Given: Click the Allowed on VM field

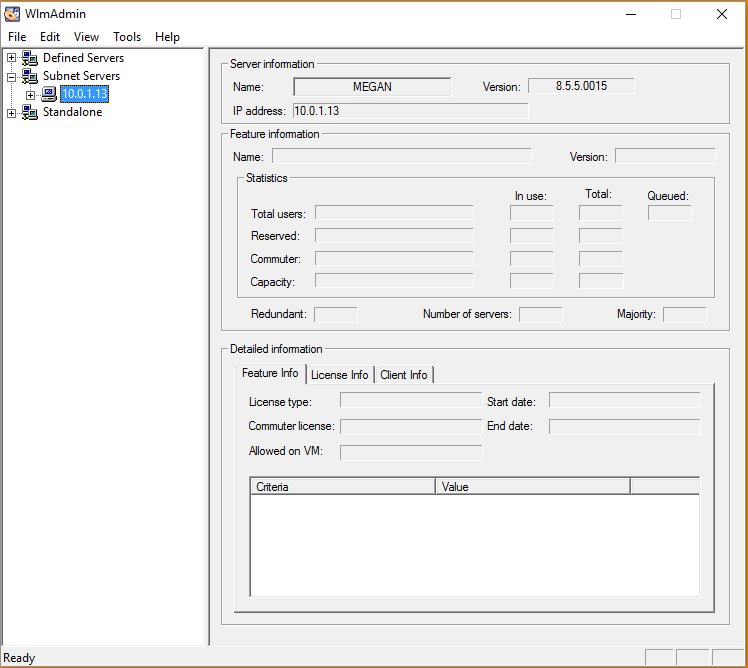Looking at the screenshot, I should click(411, 452).
